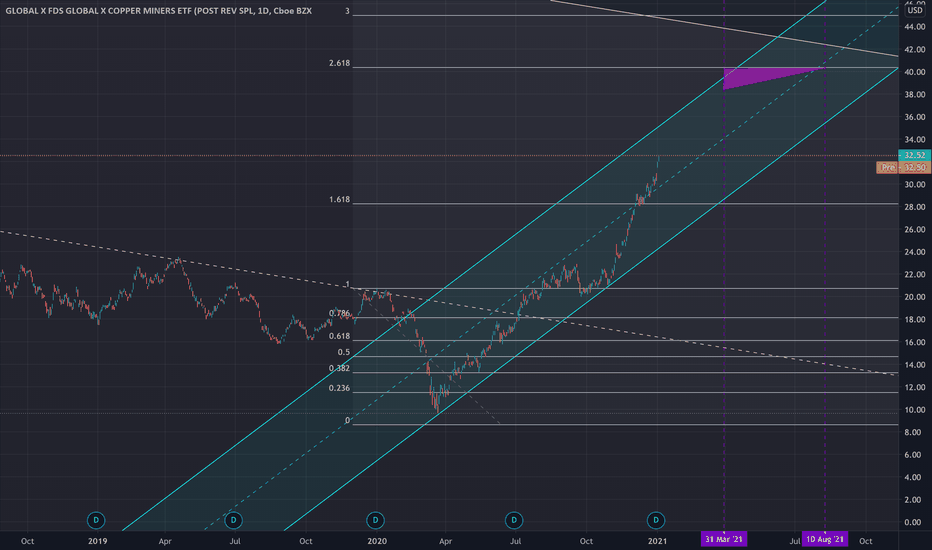This screenshot has height=550, width=932.
Task: Click the 26.00 price axis label
Action: click(x=915, y=230)
